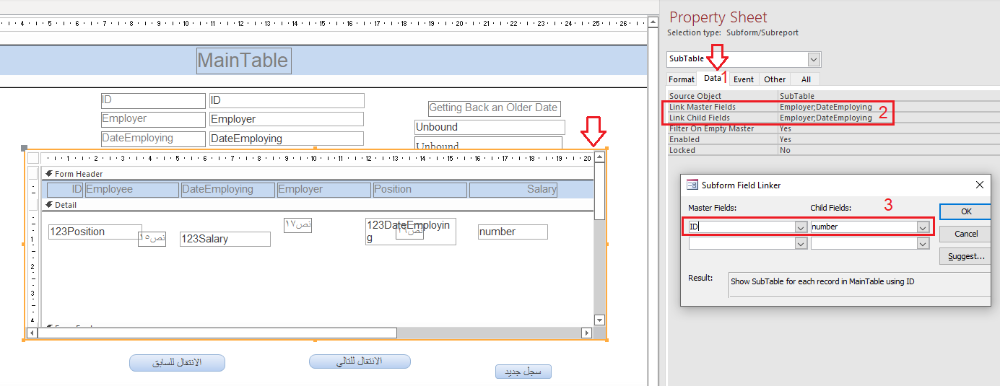Switch to the Data tab
This screenshot has width=1000, height=386.
point(712,78)
